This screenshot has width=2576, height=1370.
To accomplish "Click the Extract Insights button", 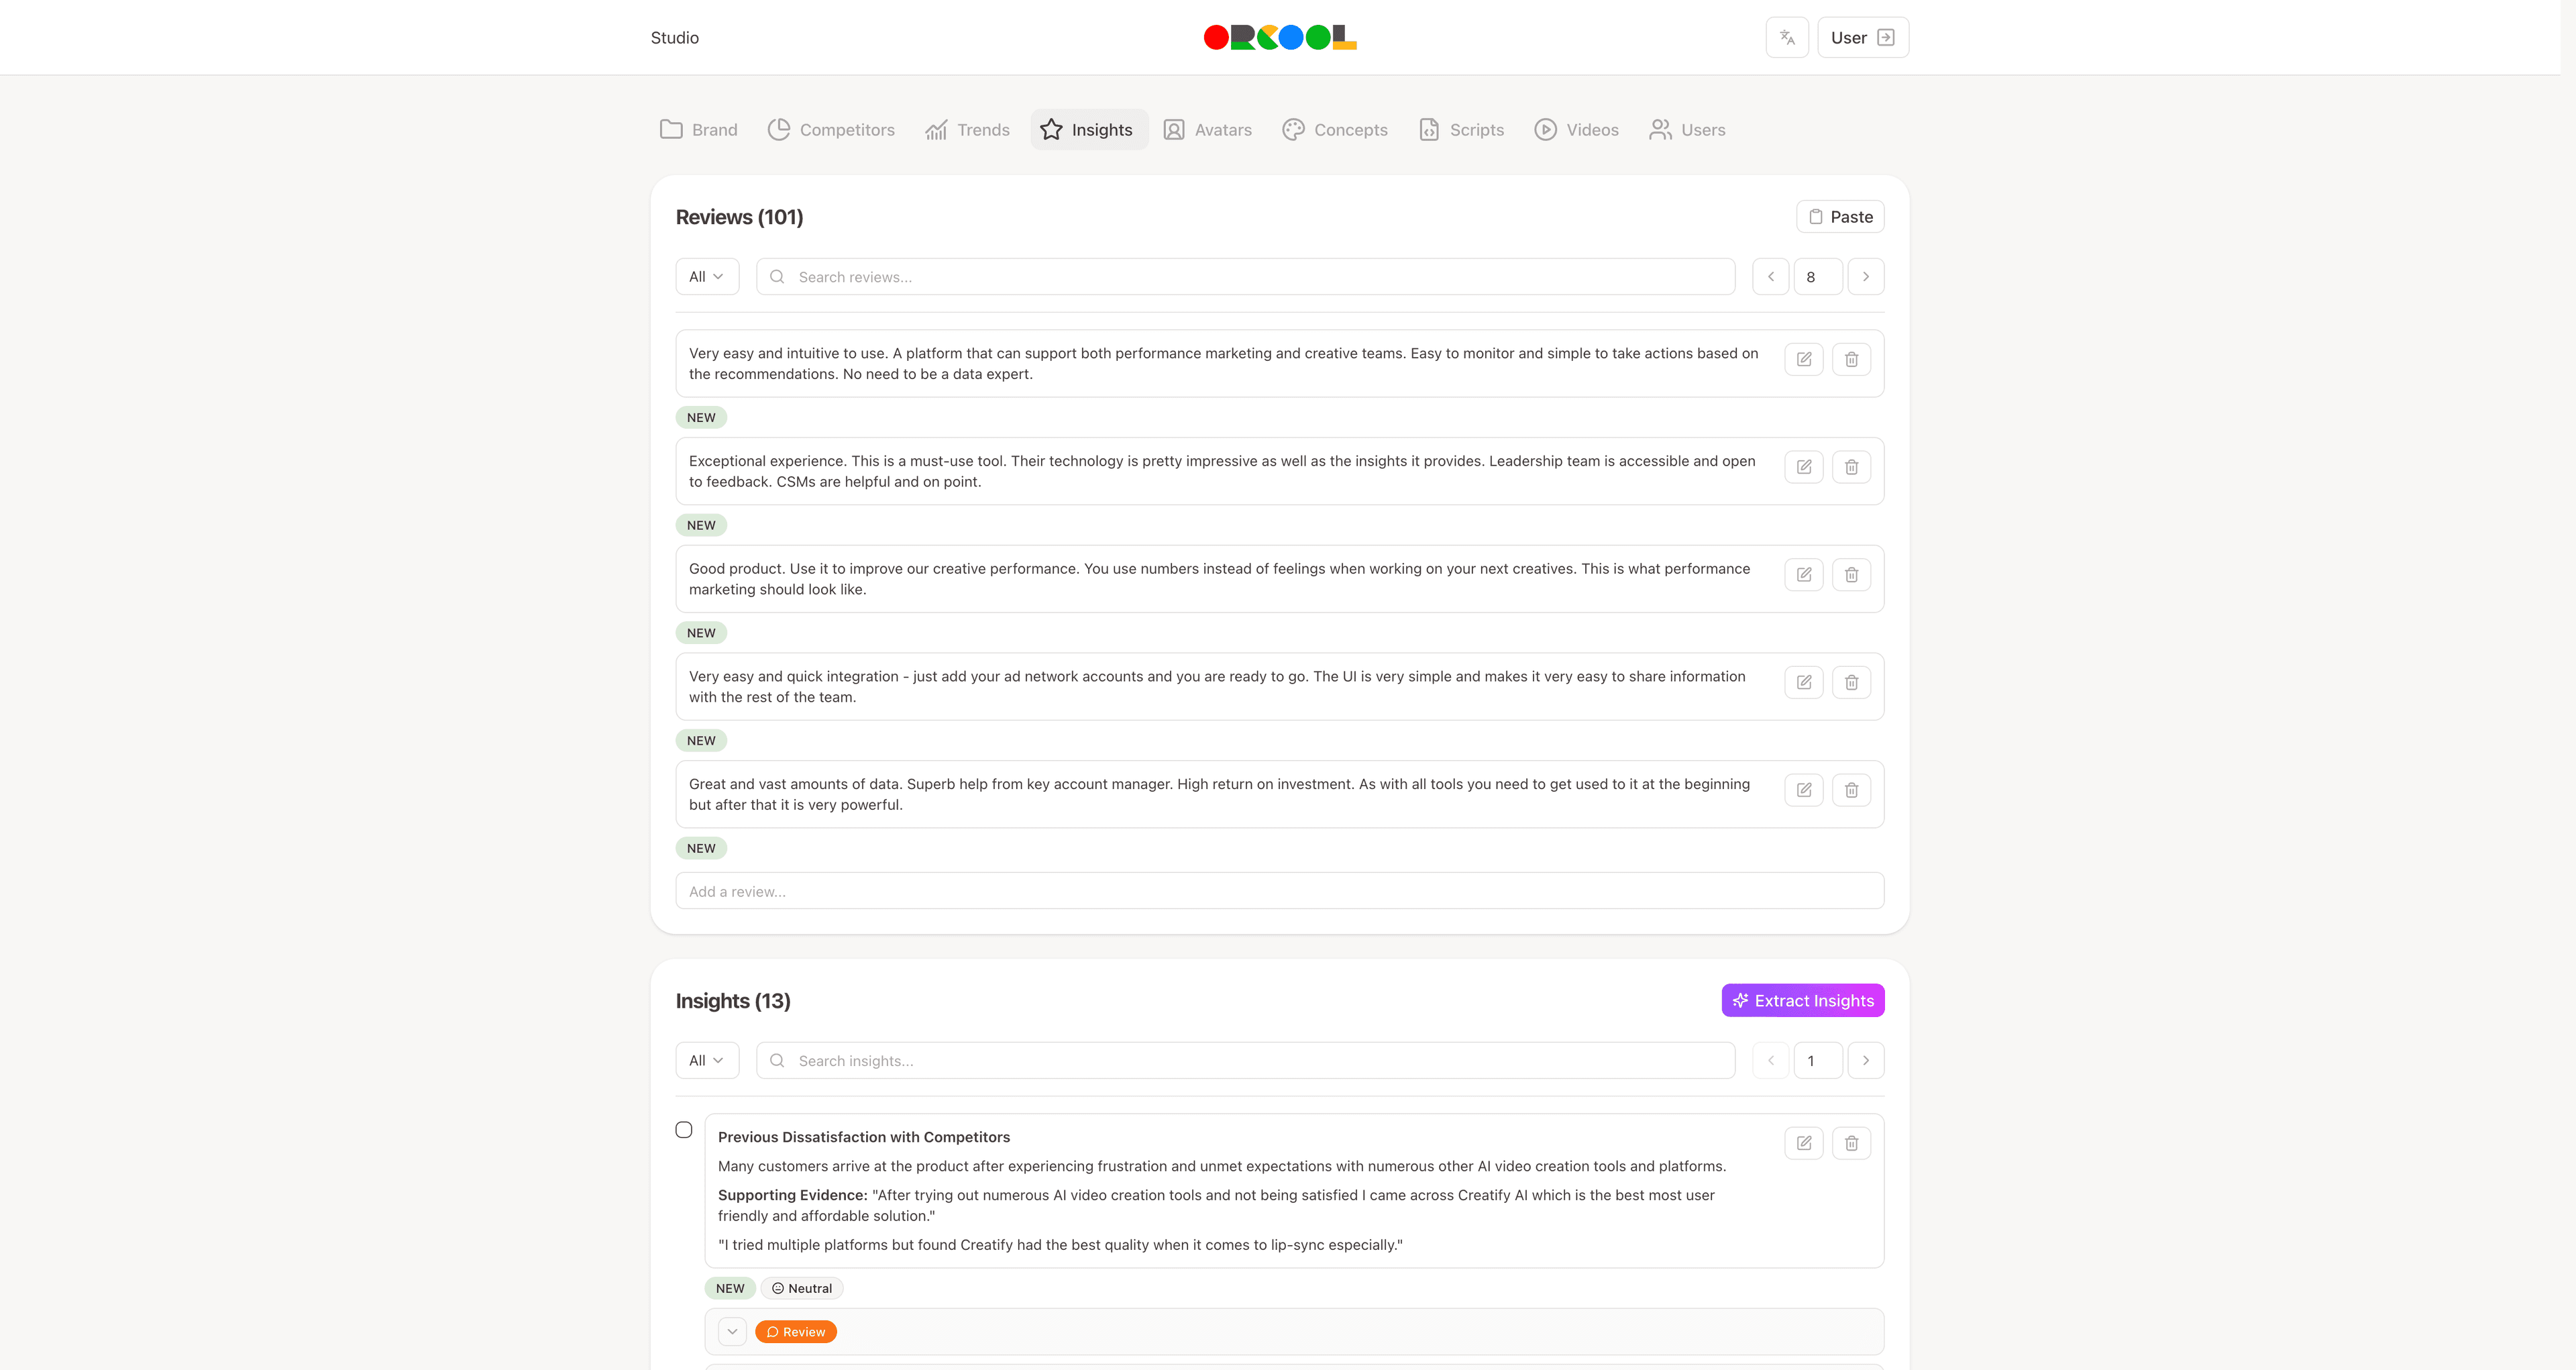I will (1802, 1001).
